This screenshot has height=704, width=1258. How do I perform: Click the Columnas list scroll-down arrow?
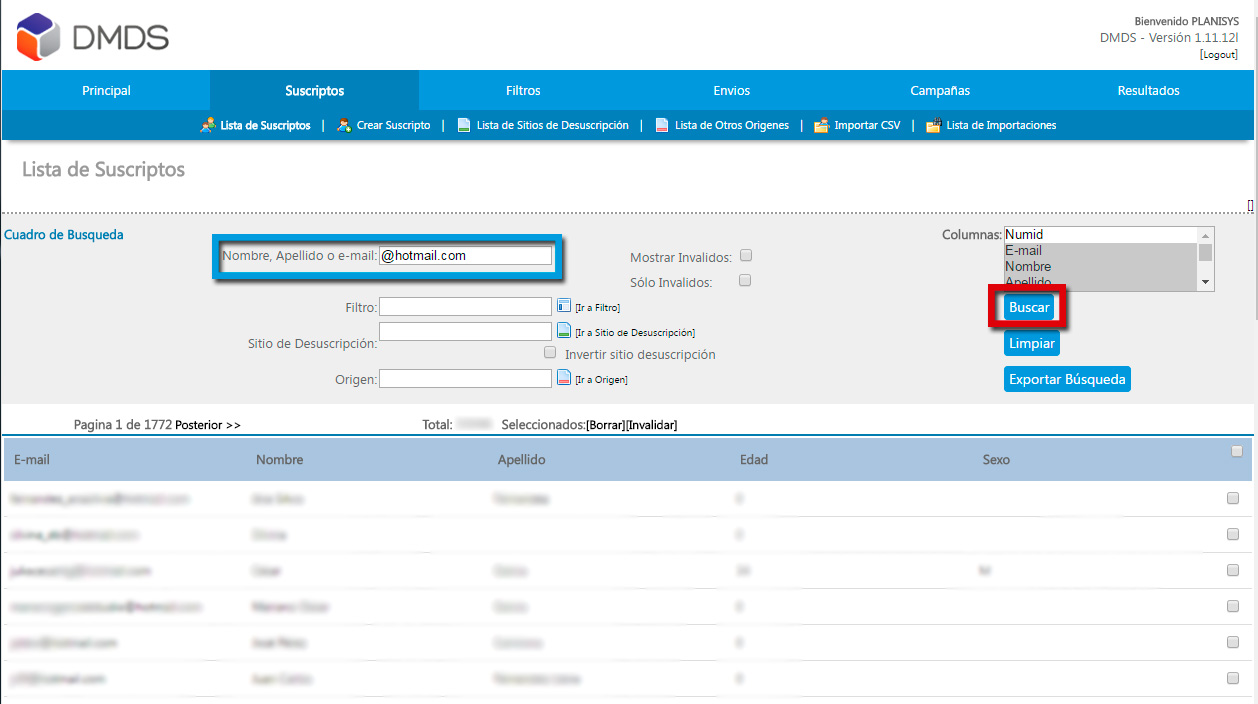pyautogui.click(x=1206, y=283)
